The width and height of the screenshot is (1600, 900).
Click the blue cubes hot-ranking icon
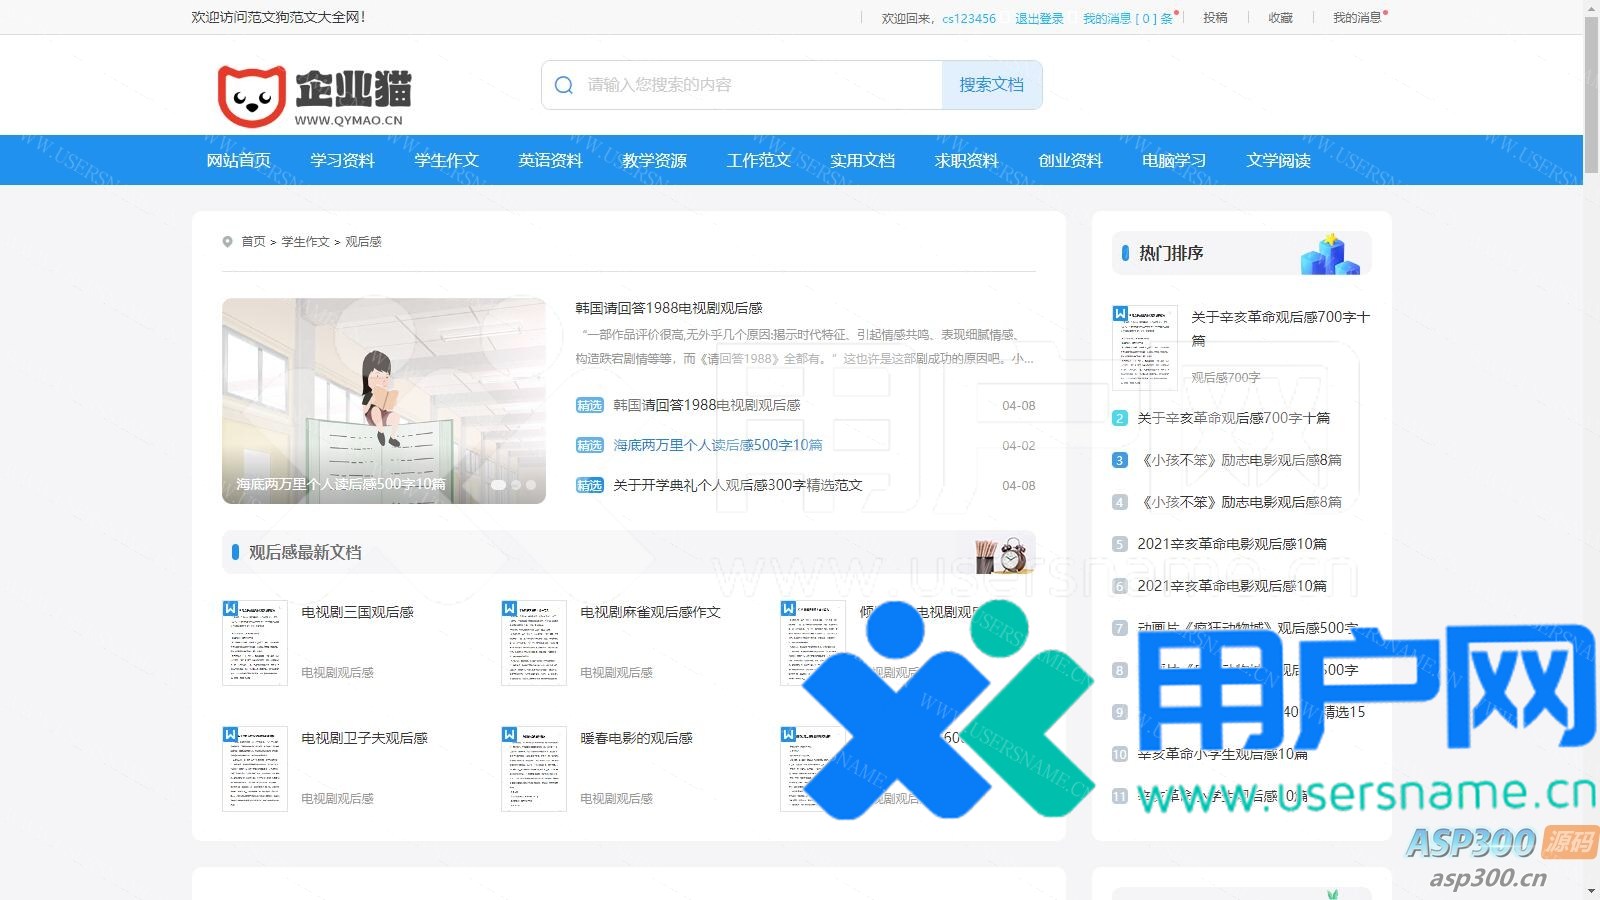1330,254
